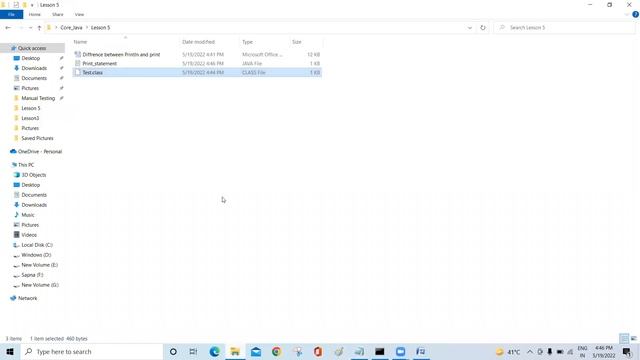The width and height of the screenshot is (640, 360).
Task: Sort files by Size column
Action: point(297,42)
